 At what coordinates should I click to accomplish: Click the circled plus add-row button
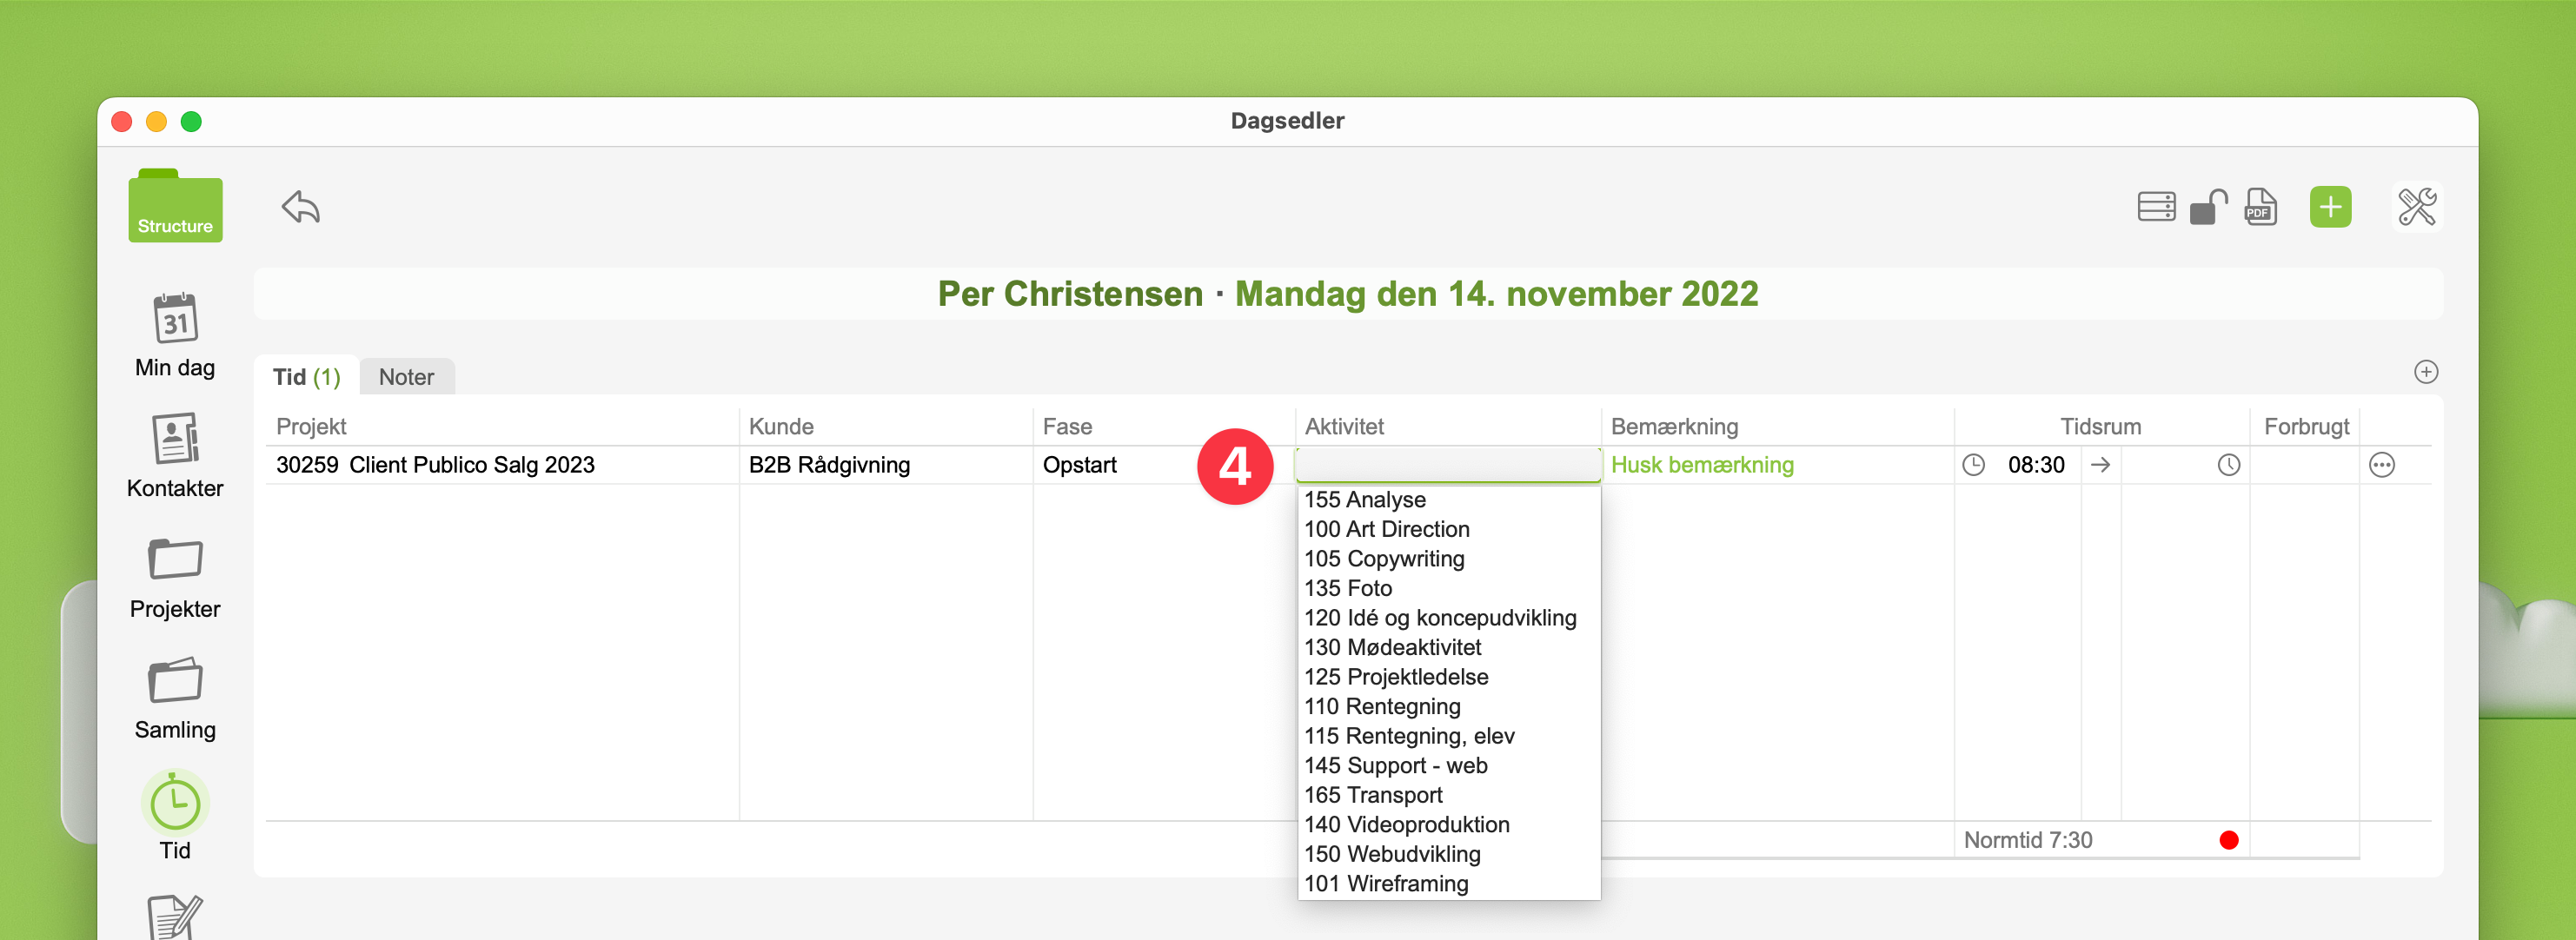(x=2425, y=372)
